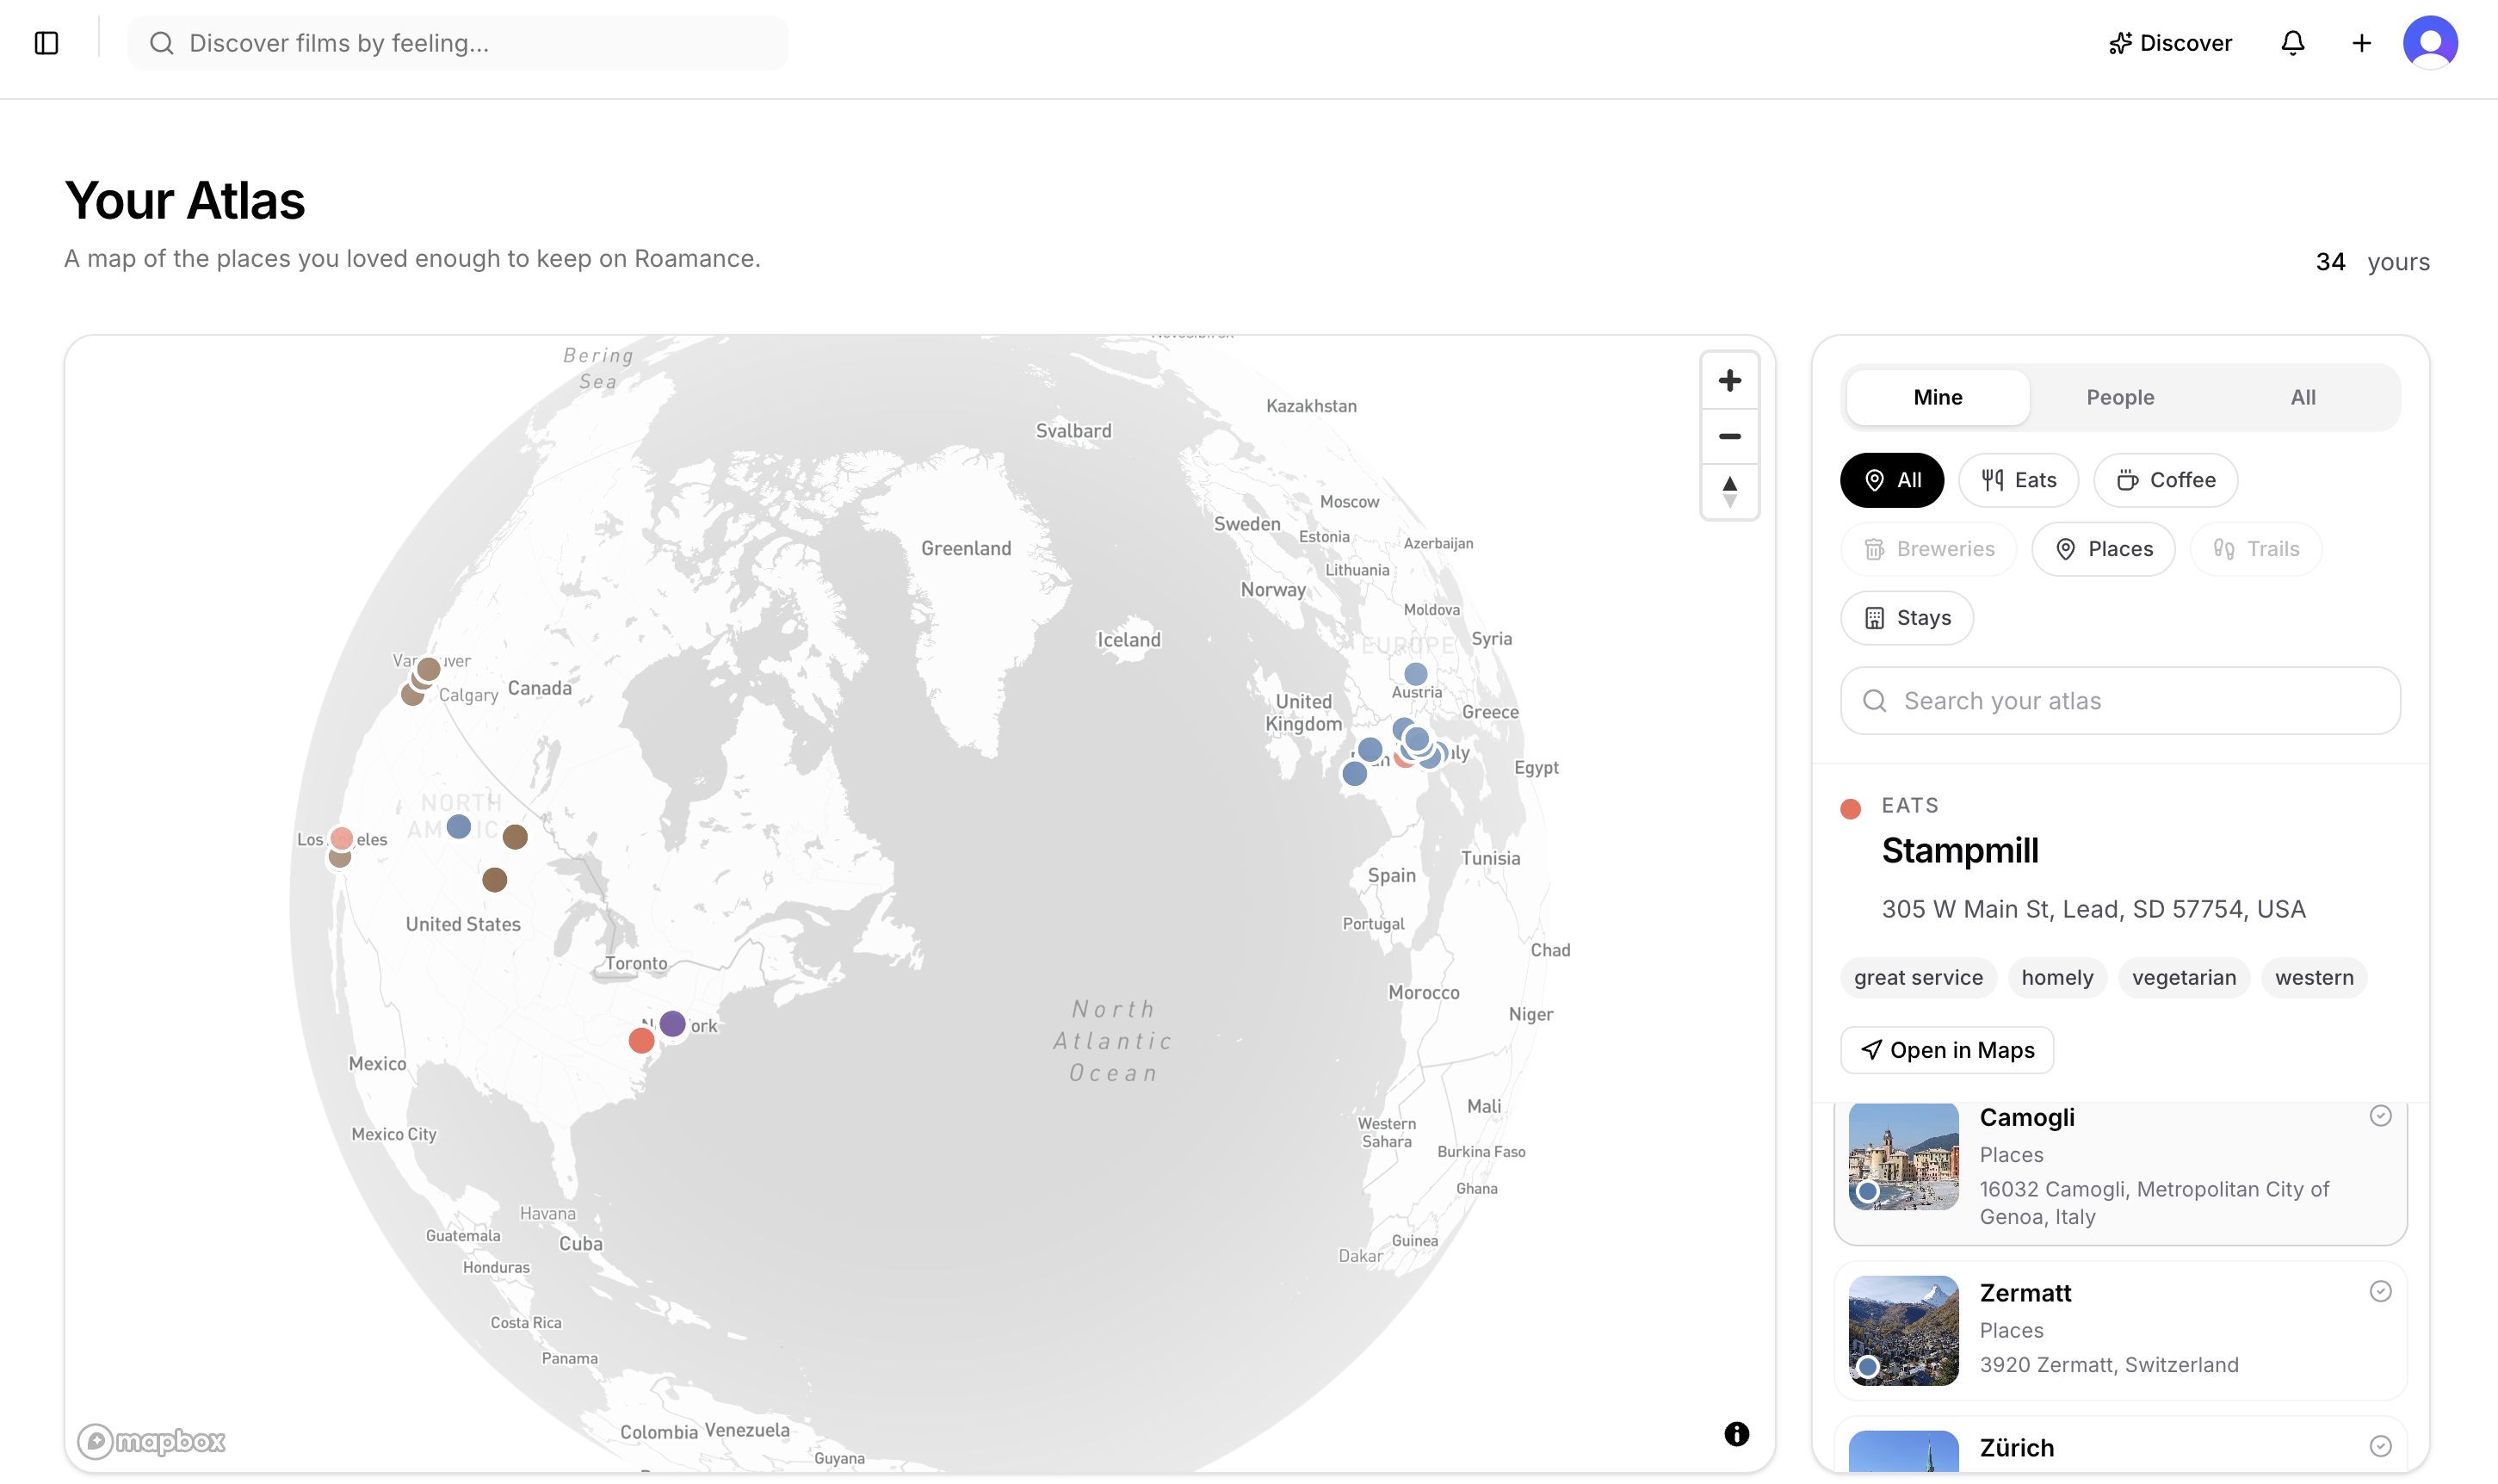Click the Mapbox logo
The width and height of the screenshot is (2498, 1484).
pos(151,1441)
